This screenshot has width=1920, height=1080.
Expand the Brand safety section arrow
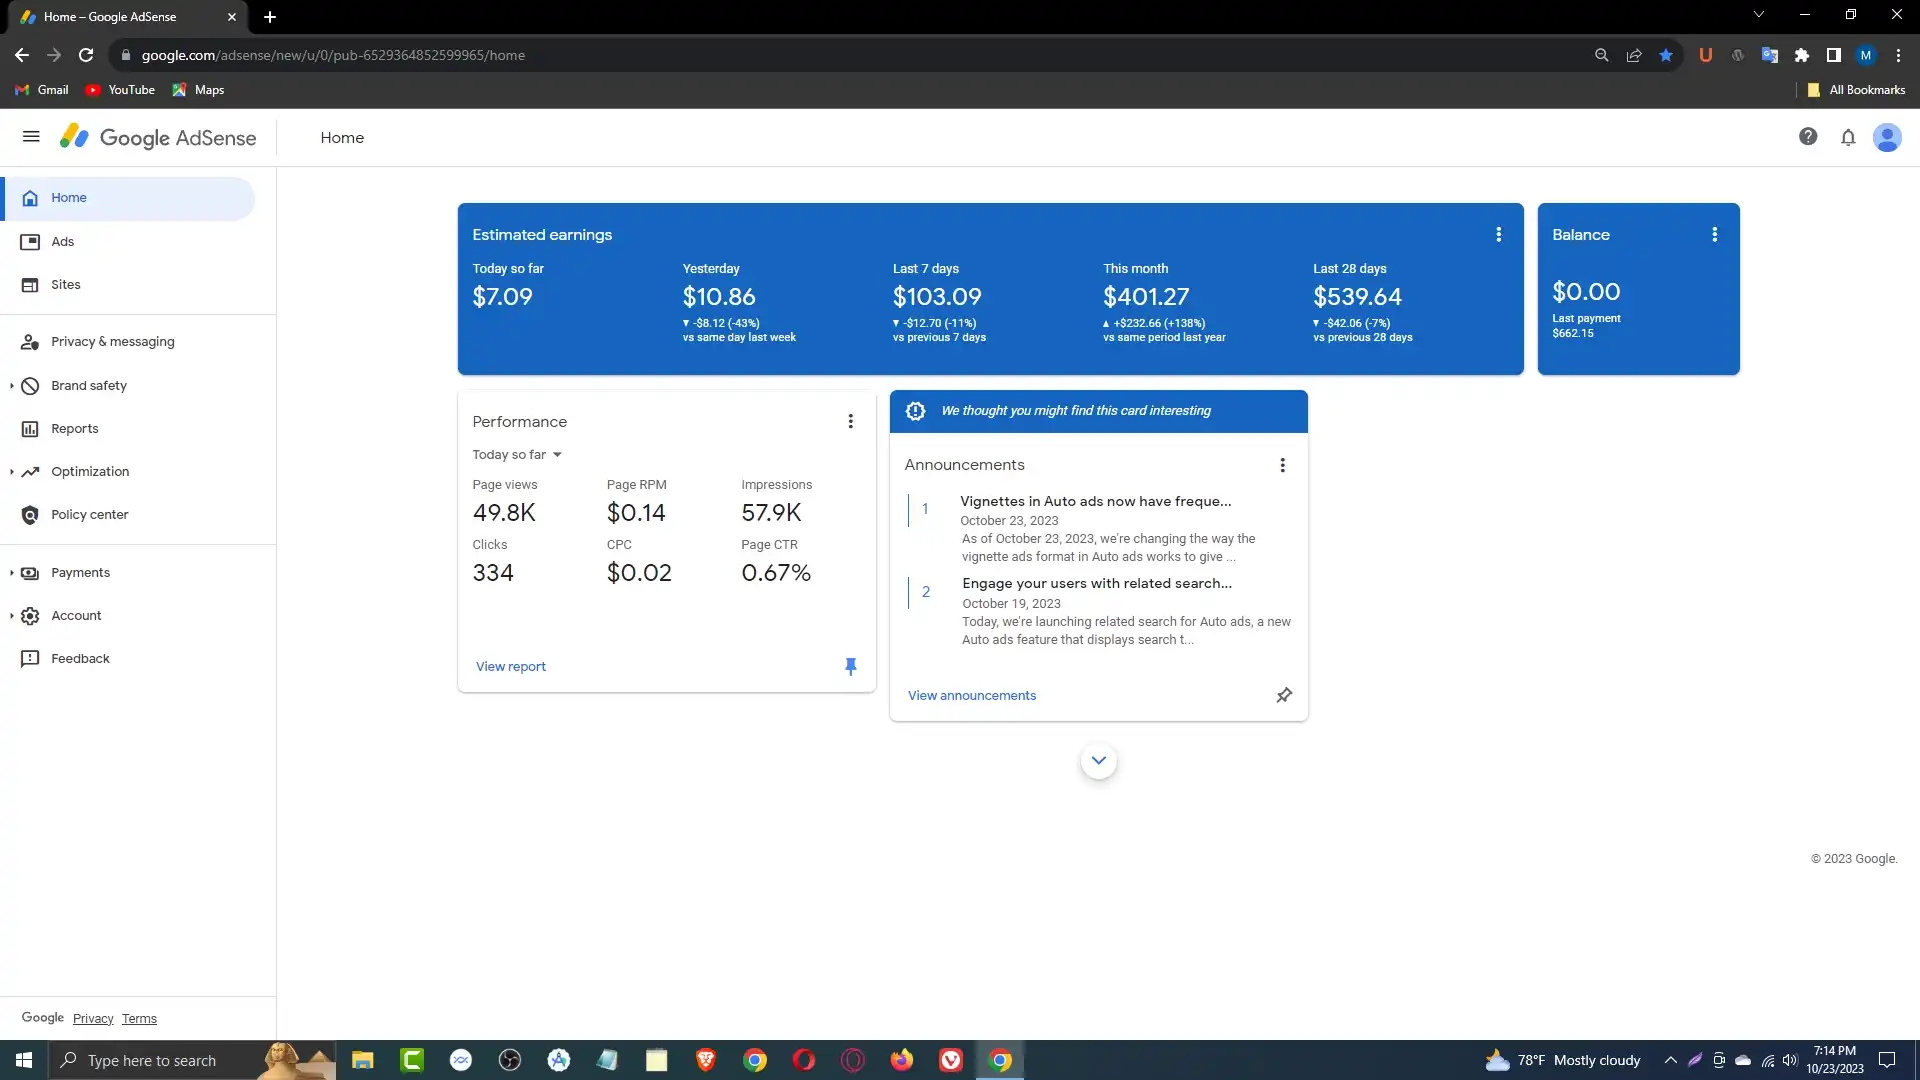tap(11, 386)
